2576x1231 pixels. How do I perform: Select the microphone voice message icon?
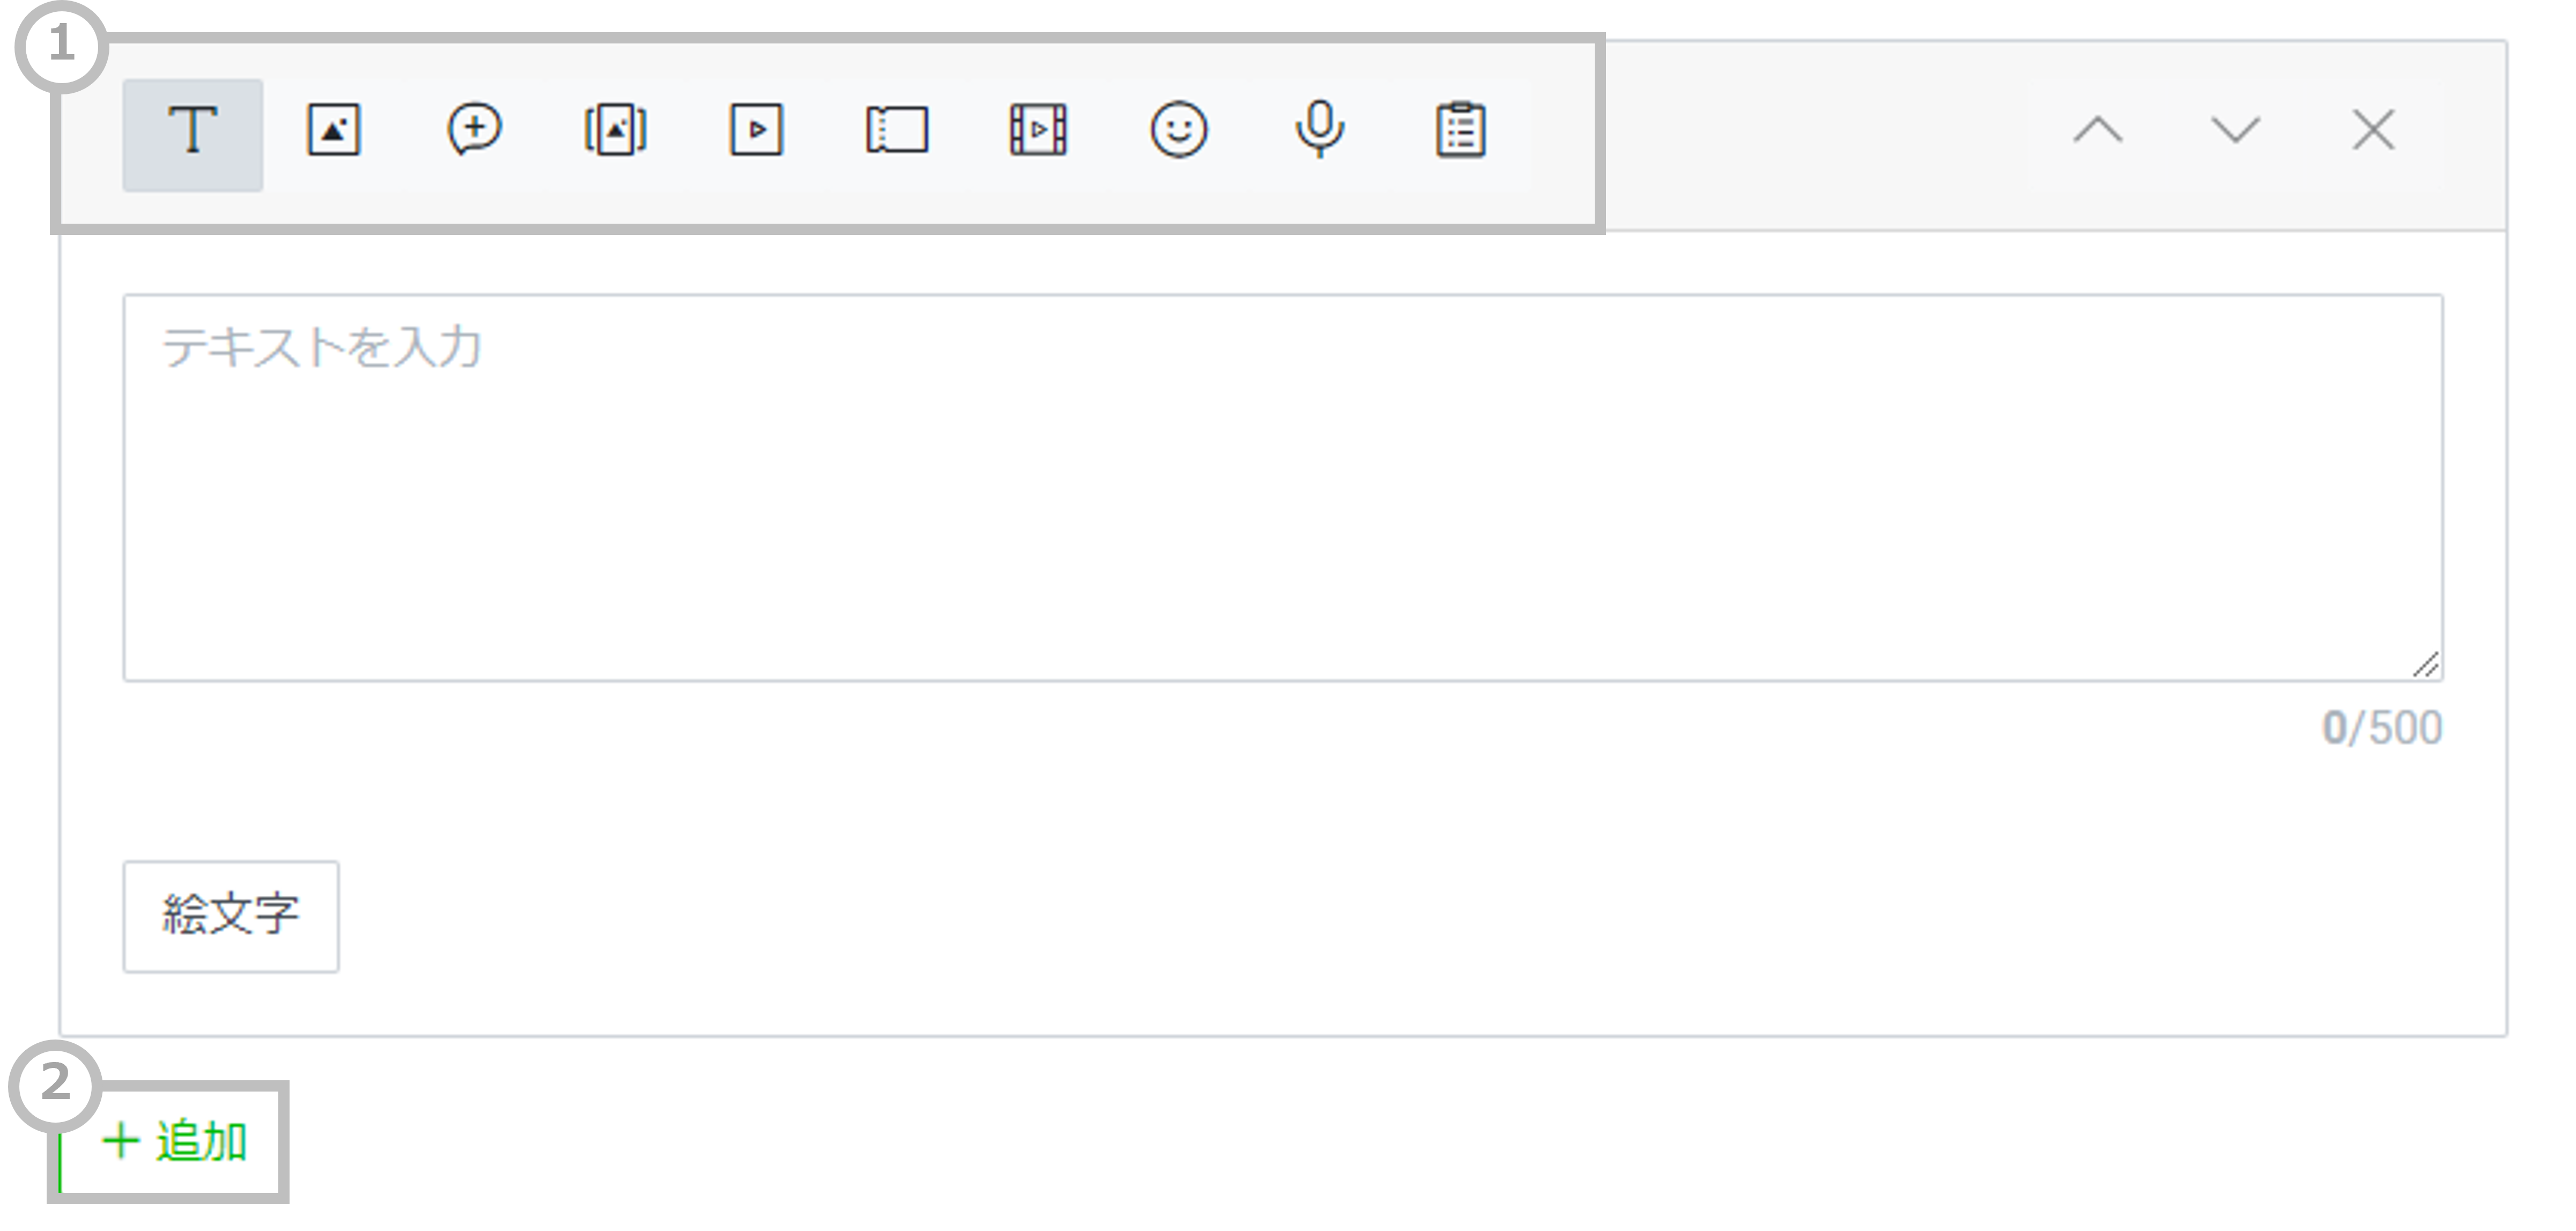click(x=1320, y=130)
